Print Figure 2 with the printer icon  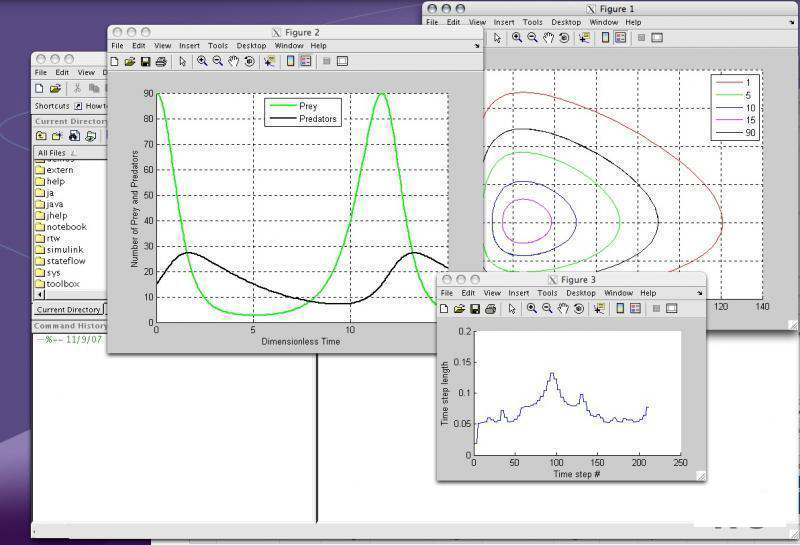click(x=161, y=61)
